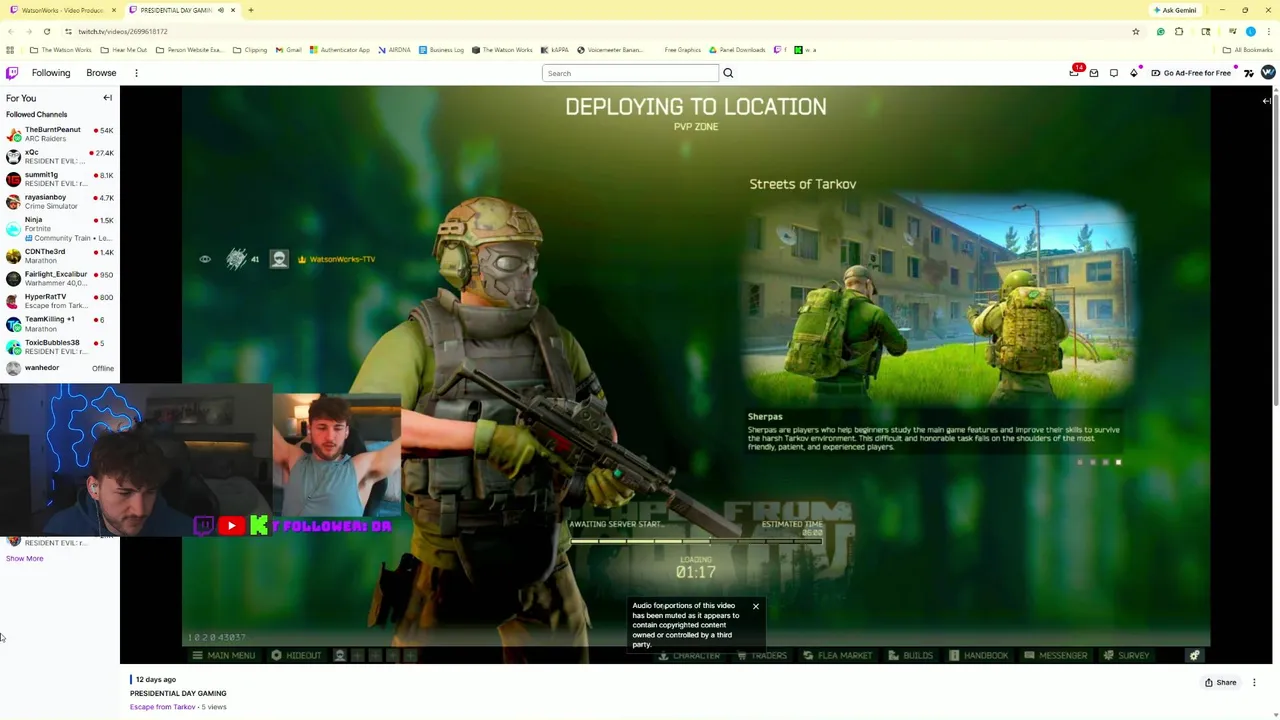The height and width of the screenshot is (720, 1280).
Task: Mute the PRESIDENTIAL DAY GAMING tab audio
Action: pos(221,10)
